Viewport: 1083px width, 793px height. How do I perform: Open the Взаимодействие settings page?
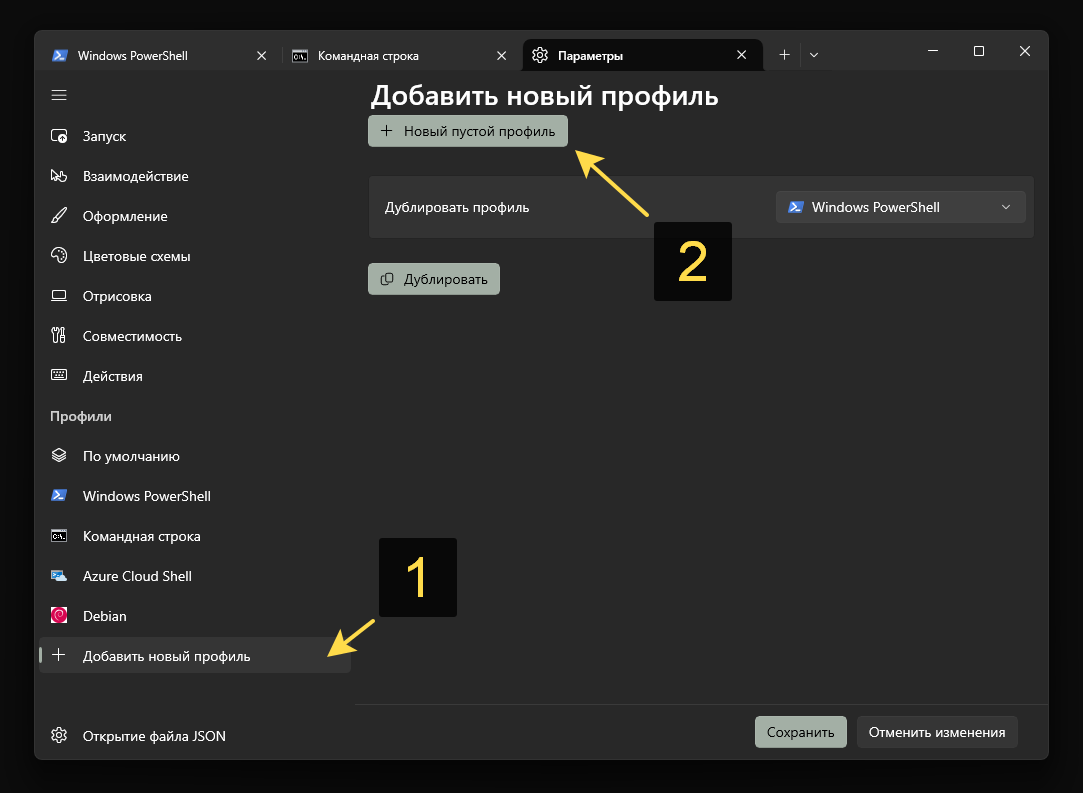pos(195,176)
